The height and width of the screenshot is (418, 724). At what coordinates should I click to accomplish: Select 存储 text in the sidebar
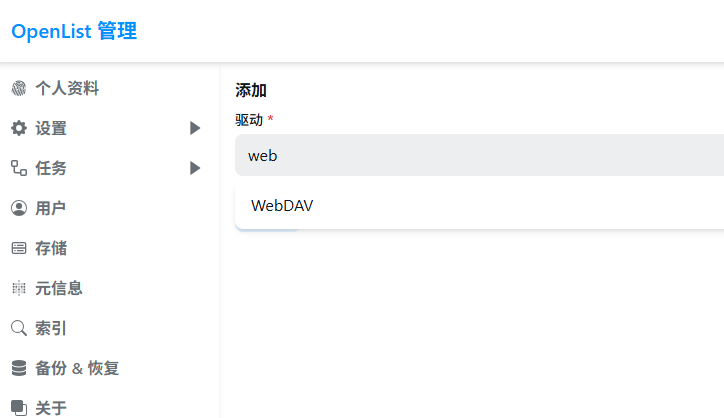pyautogui.click(x=51, y=248)
